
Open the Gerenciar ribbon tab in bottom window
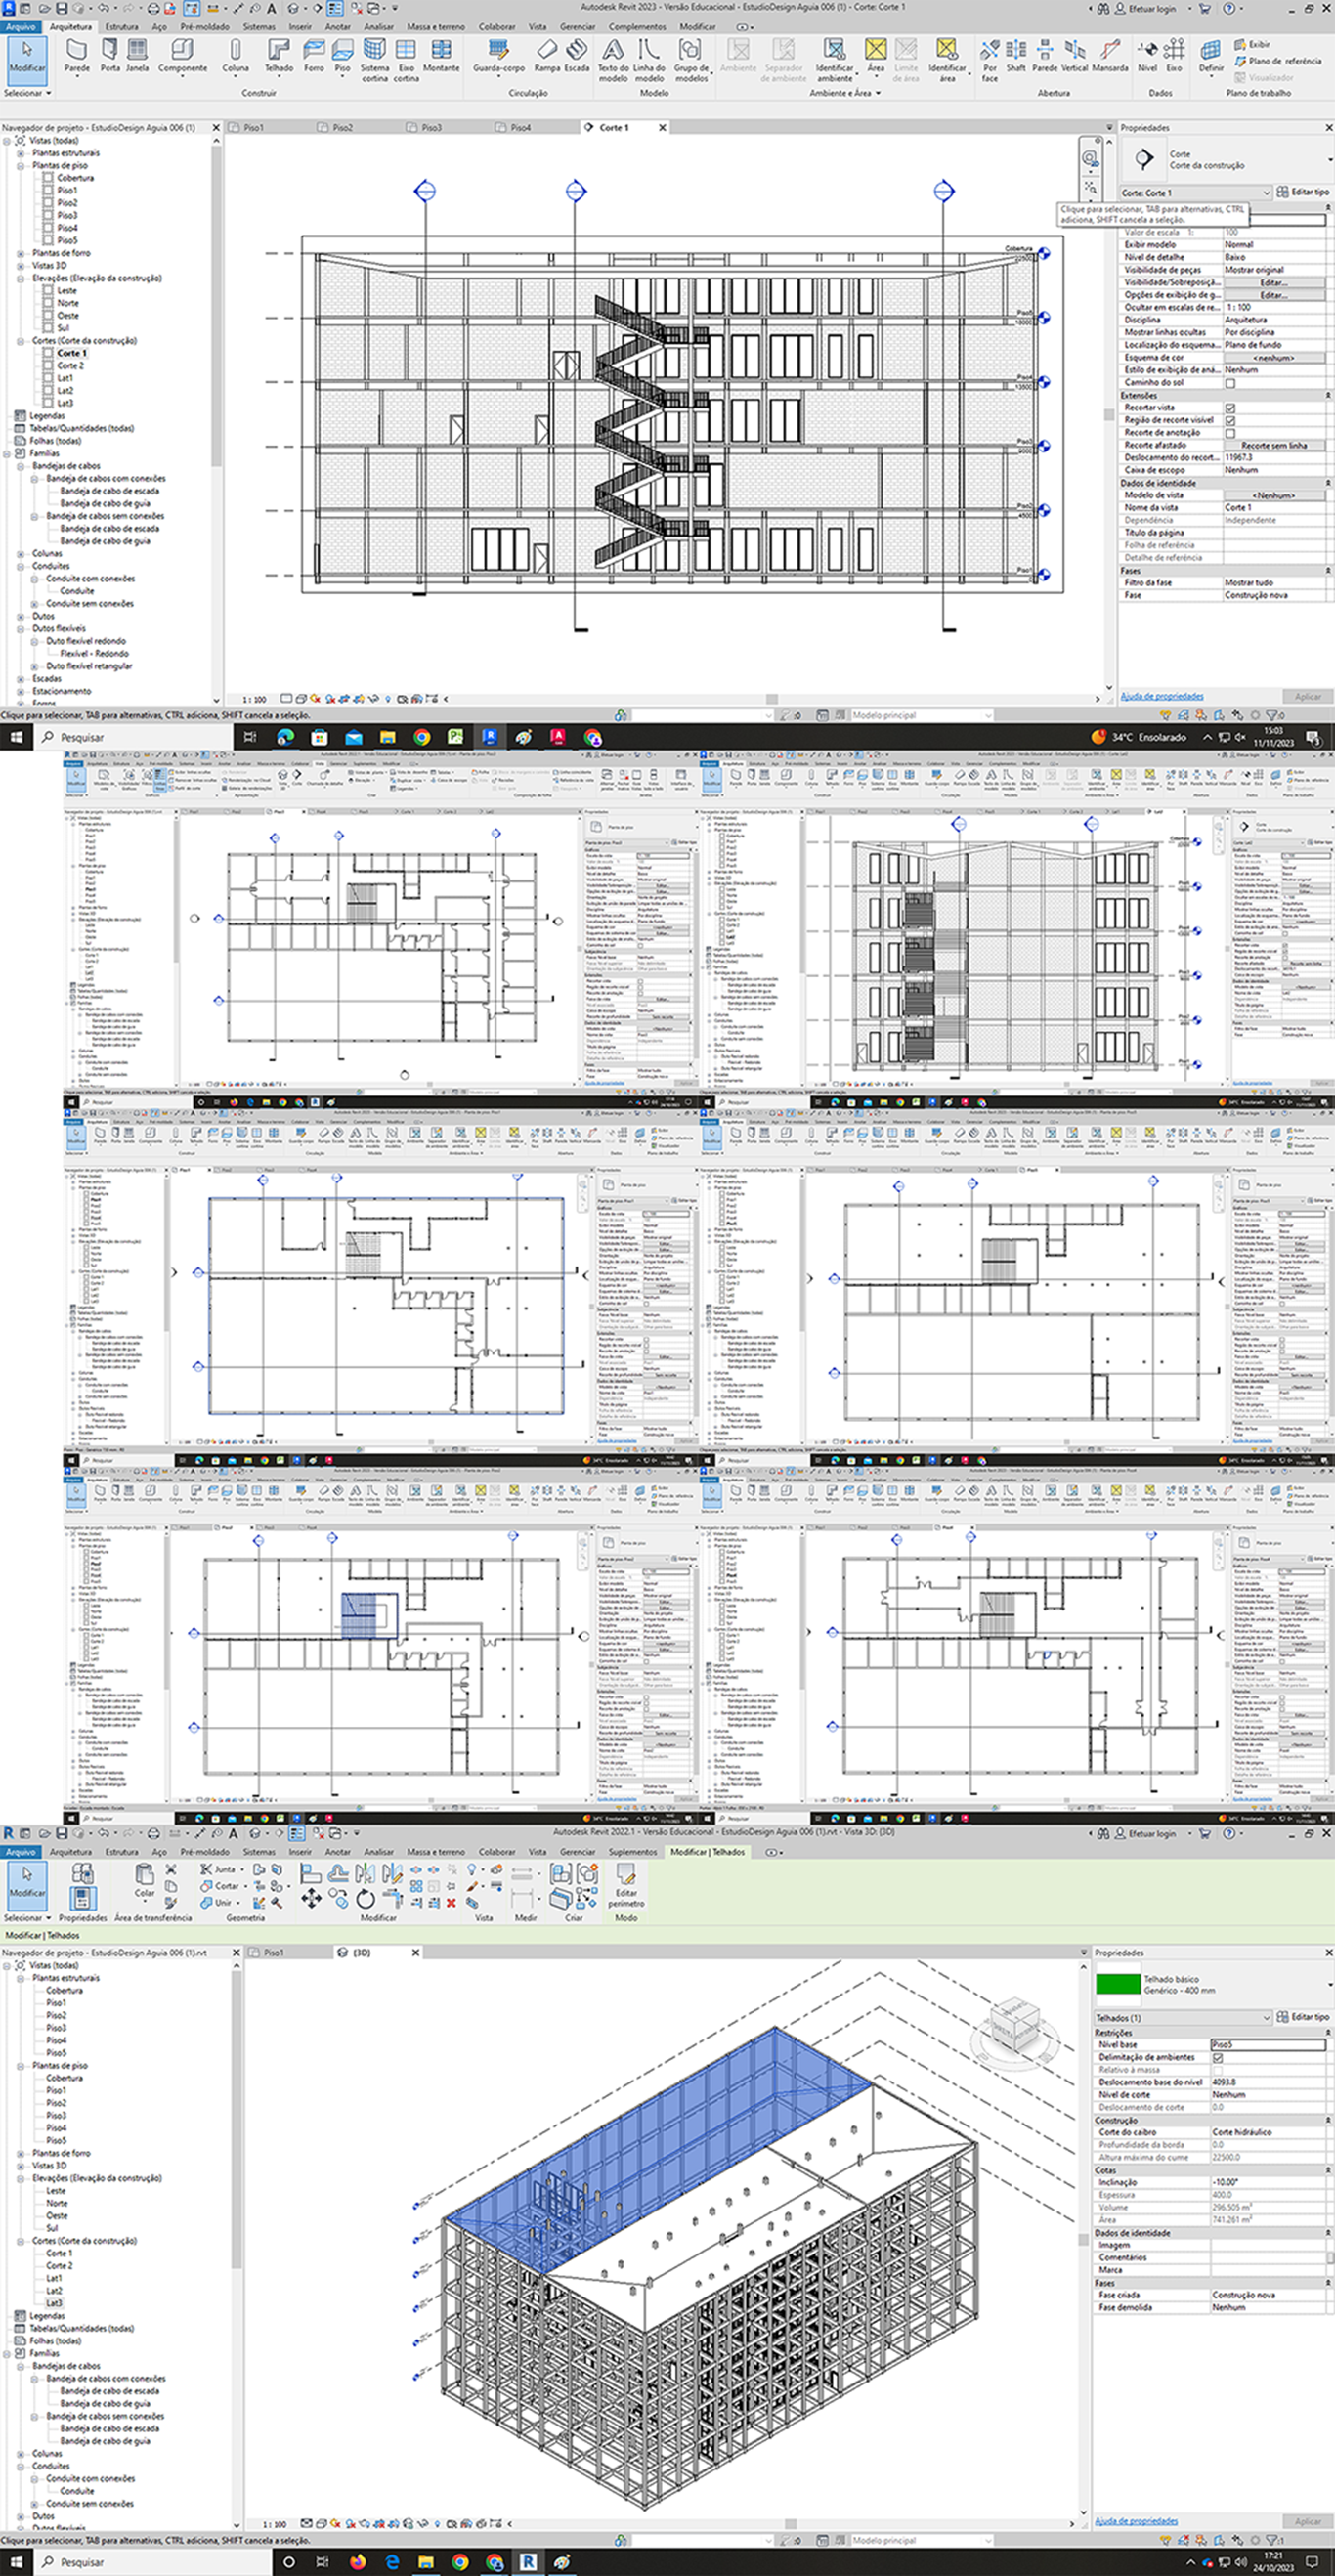coord(577,1852)
